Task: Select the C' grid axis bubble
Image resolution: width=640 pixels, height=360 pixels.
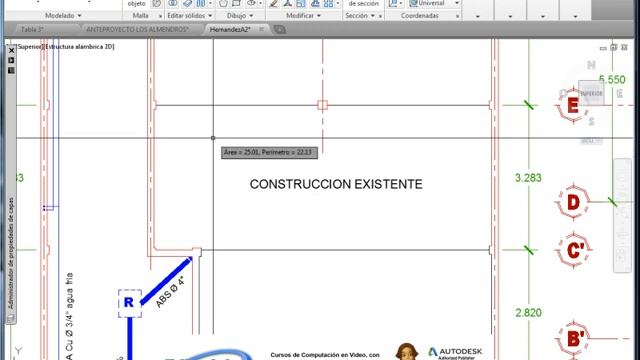Action: click(x=573, y=250)
